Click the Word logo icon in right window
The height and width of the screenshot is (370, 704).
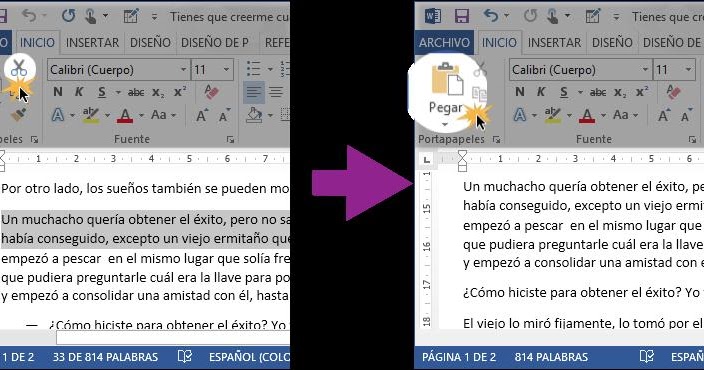point(433,17)
